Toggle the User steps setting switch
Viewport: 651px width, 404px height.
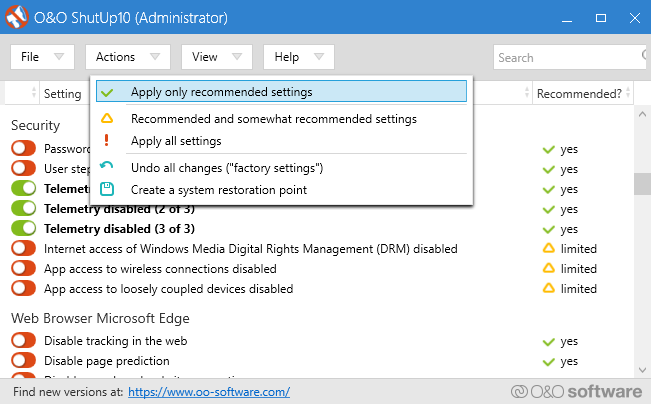coord(24,168)
